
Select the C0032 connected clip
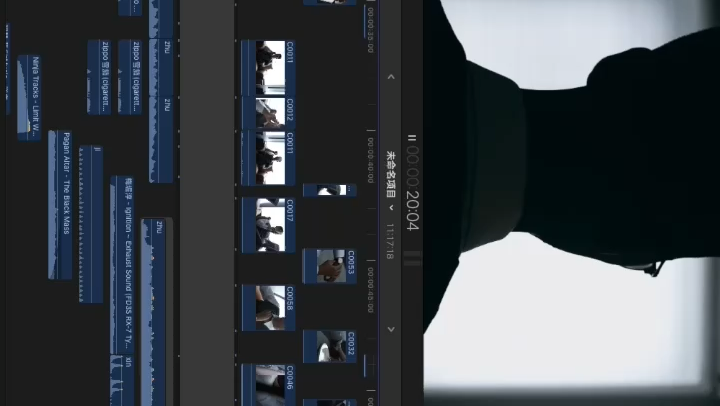pyautogui.click(x=330, y=346)
